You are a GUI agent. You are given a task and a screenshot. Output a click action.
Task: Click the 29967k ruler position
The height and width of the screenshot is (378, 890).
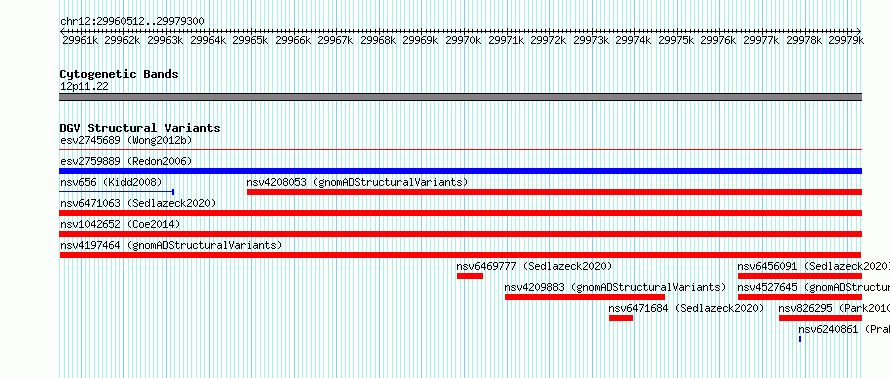335,40
